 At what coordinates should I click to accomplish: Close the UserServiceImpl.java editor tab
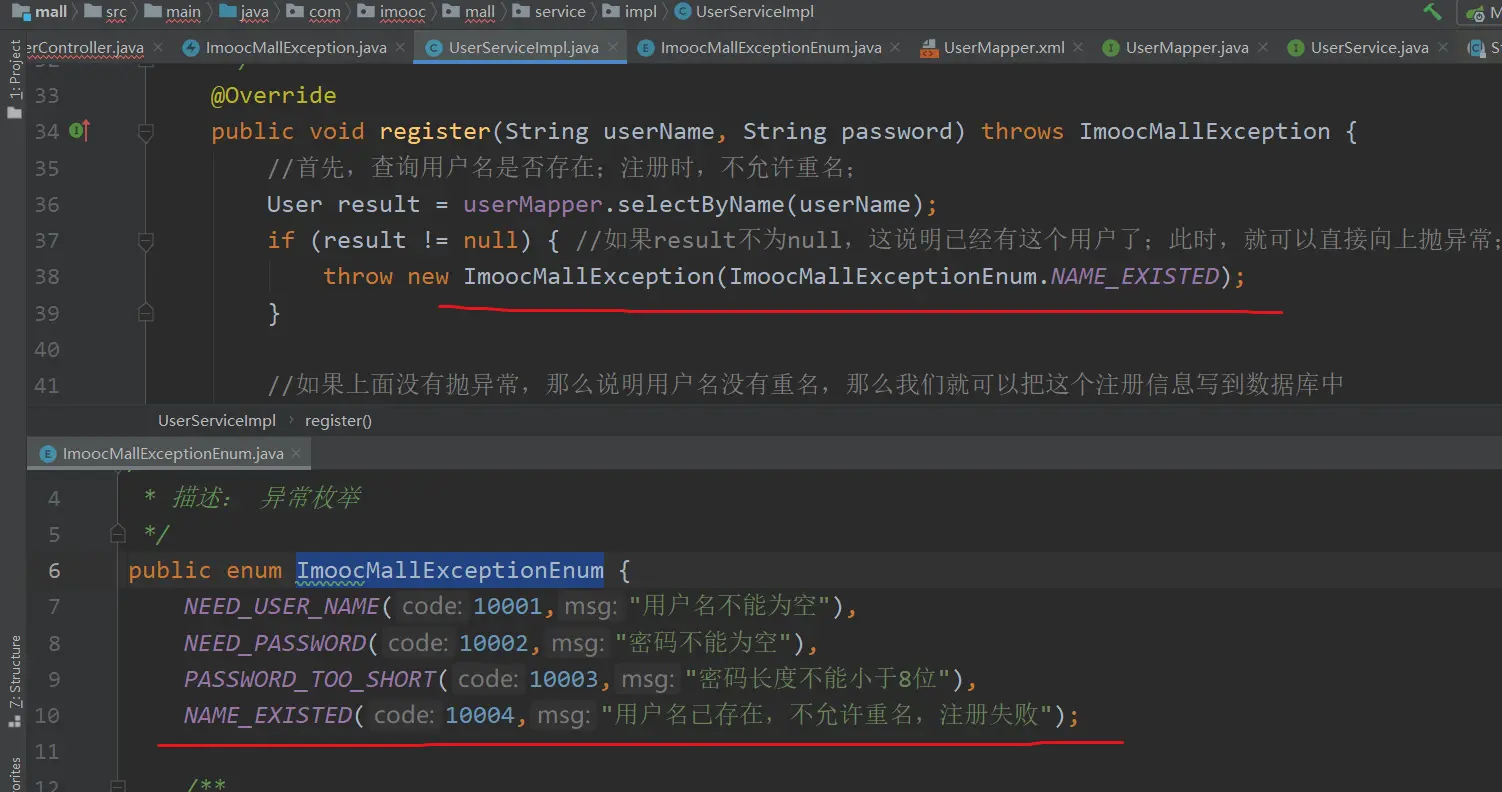pos(613,48)
